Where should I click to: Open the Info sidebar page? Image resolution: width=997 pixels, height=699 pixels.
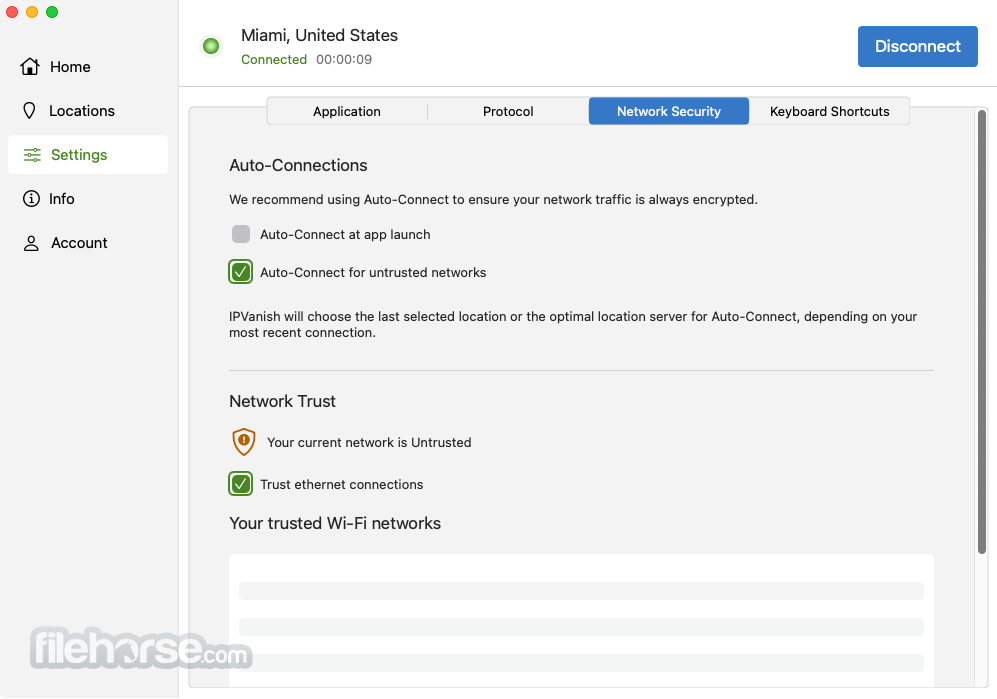(88, 198)
